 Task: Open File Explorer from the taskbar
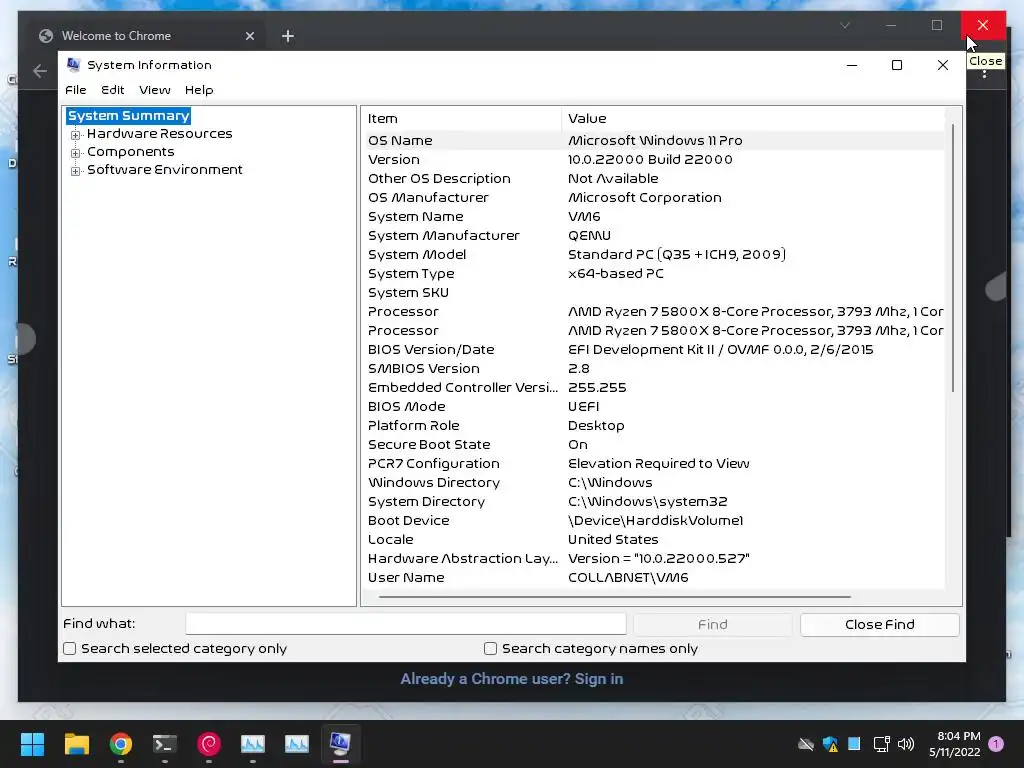pos(76,744)
